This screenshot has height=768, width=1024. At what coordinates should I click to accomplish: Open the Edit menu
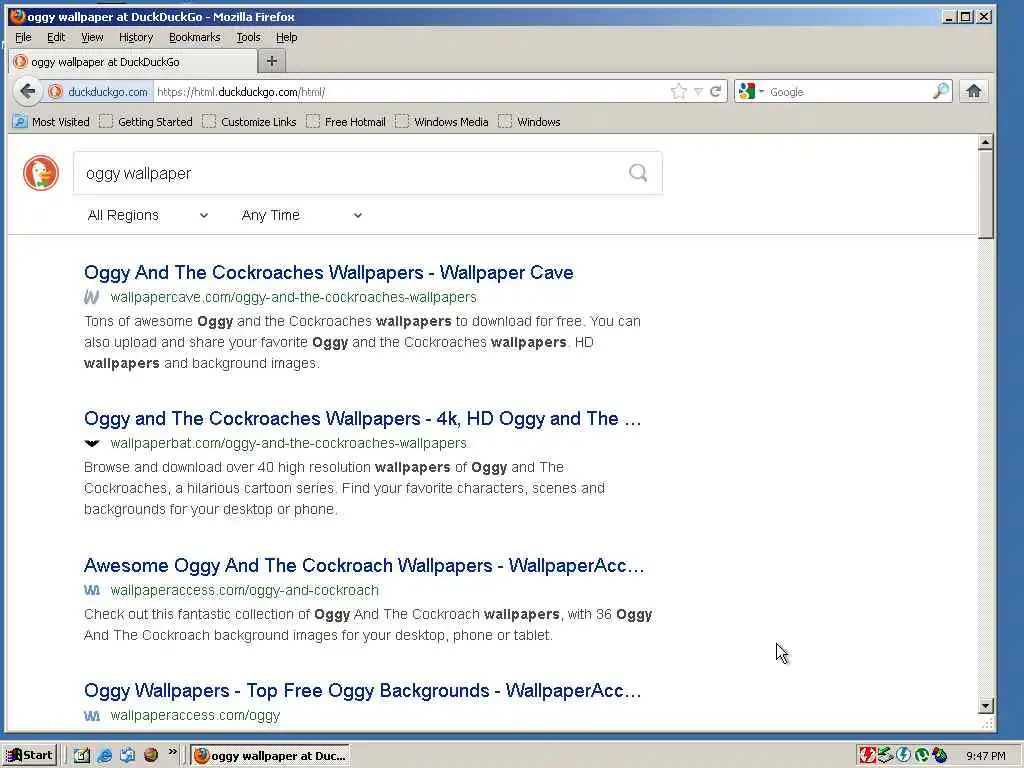pyautogui.click(x=56, y=37)
